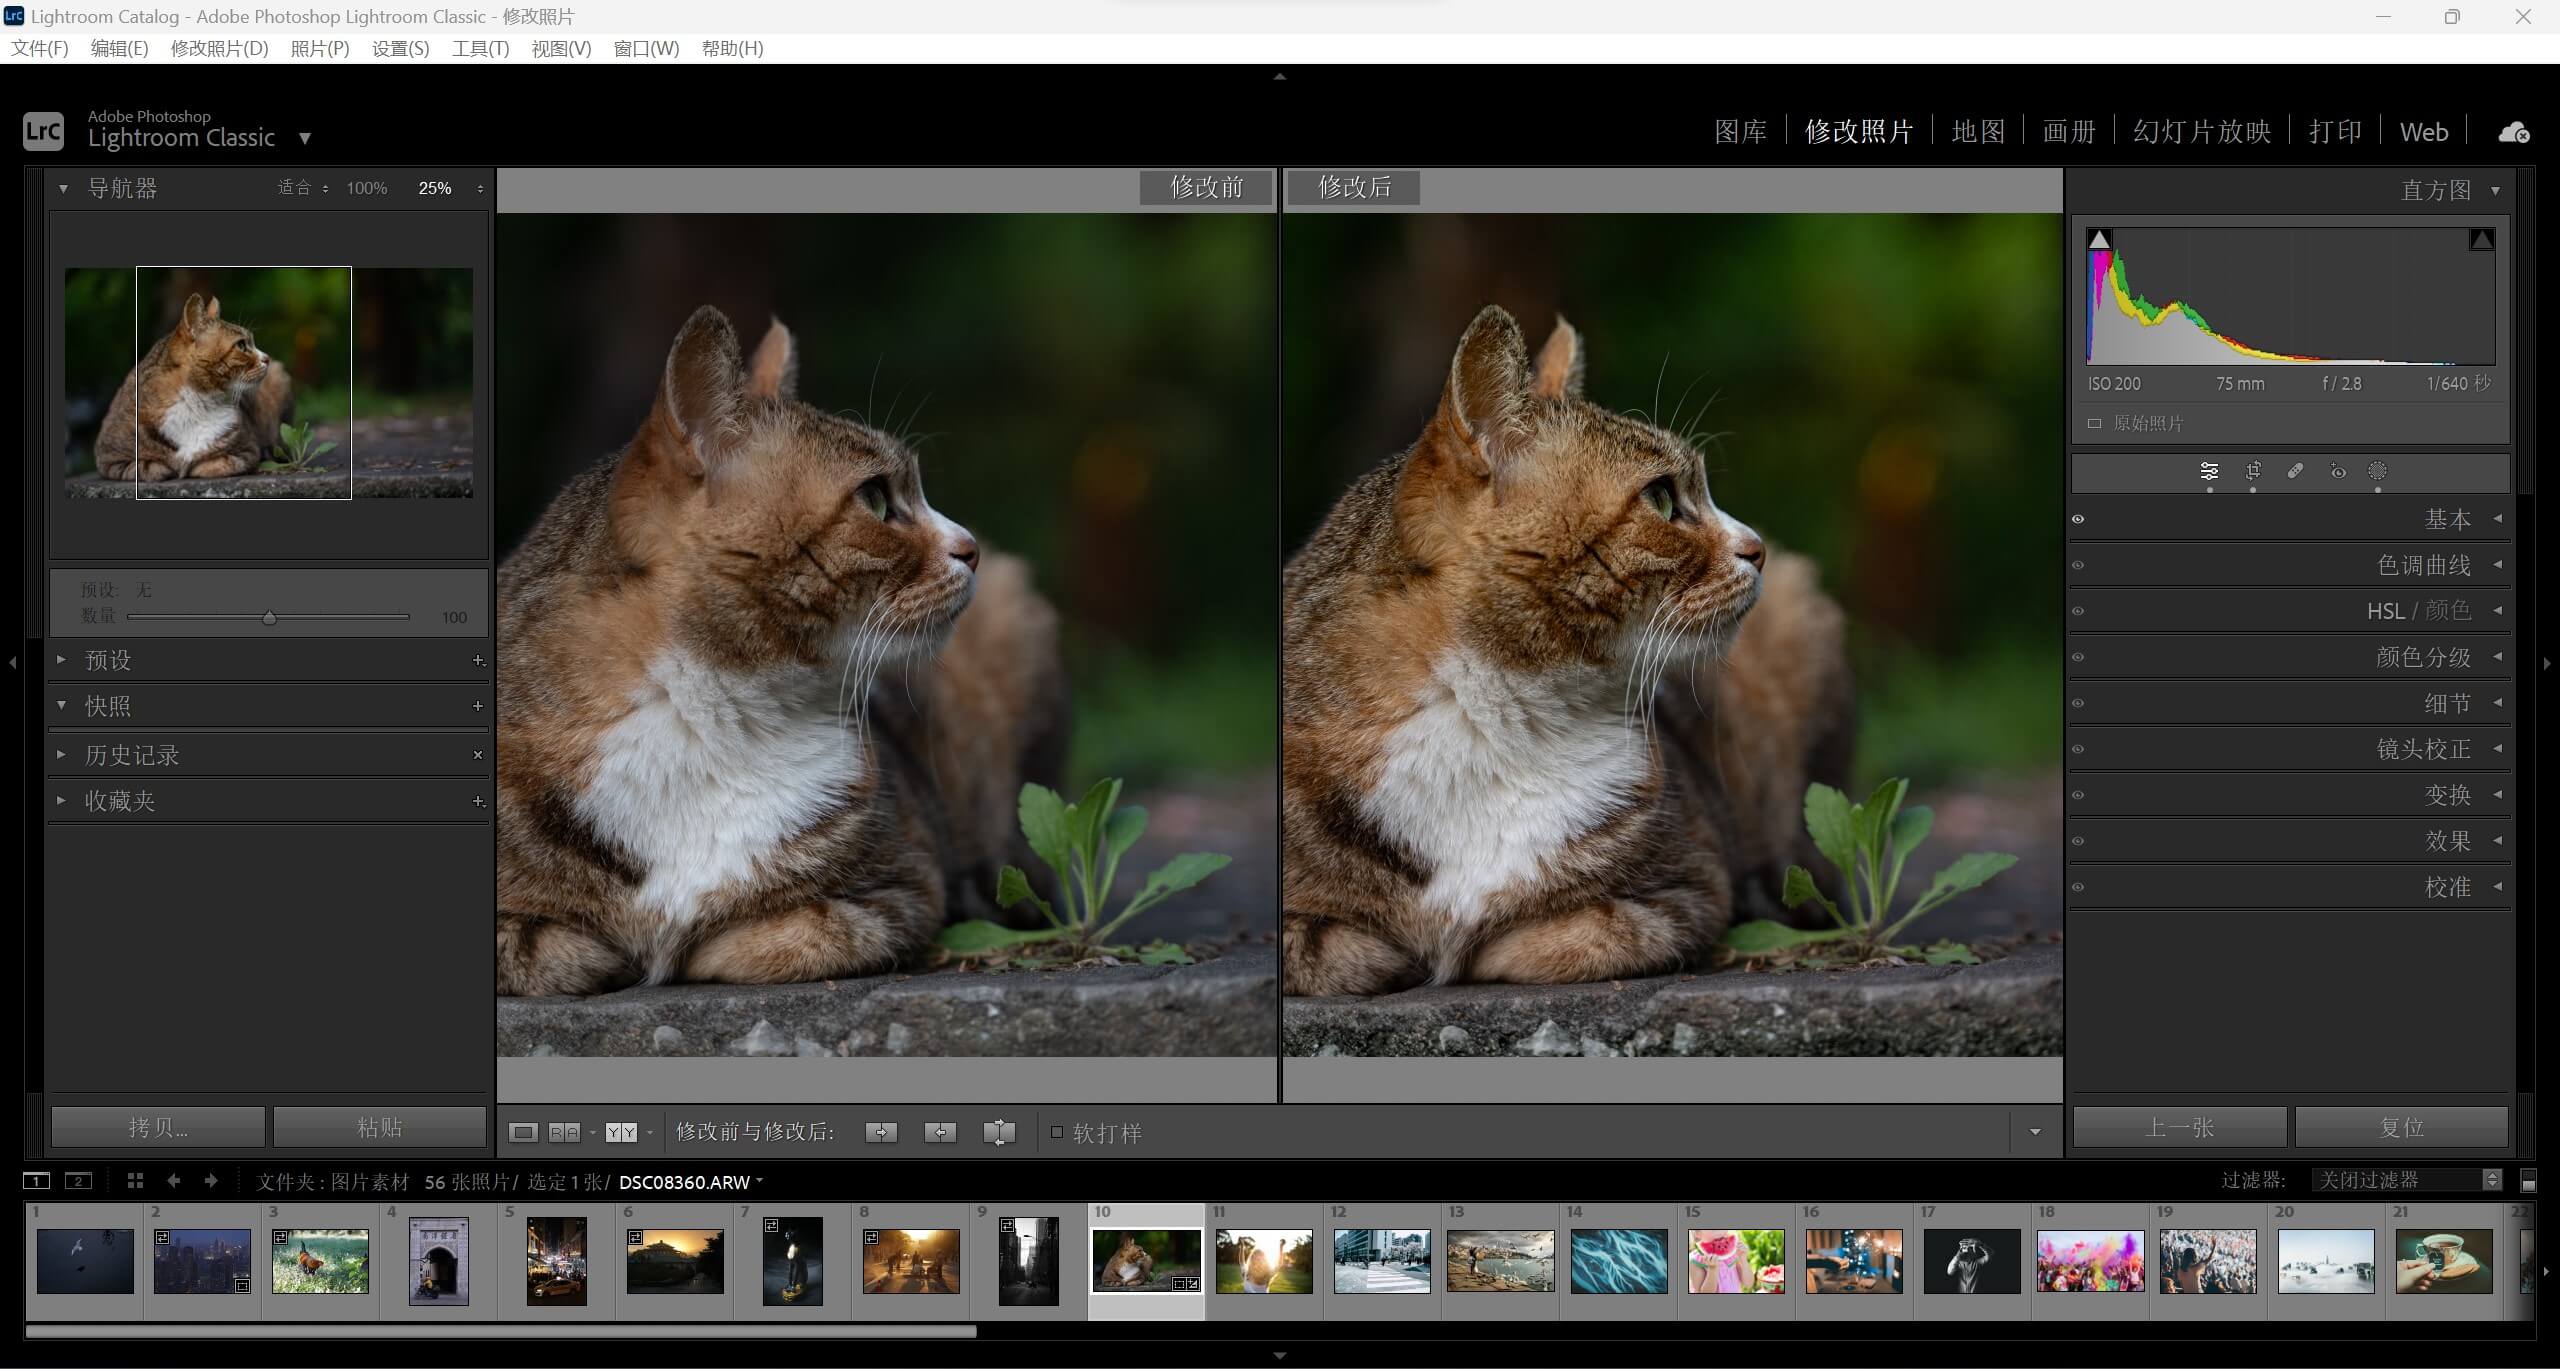Select the Red Eye correction tool
The width and height of the screenshot is (2560, 1369).
tap(2337, 471)
